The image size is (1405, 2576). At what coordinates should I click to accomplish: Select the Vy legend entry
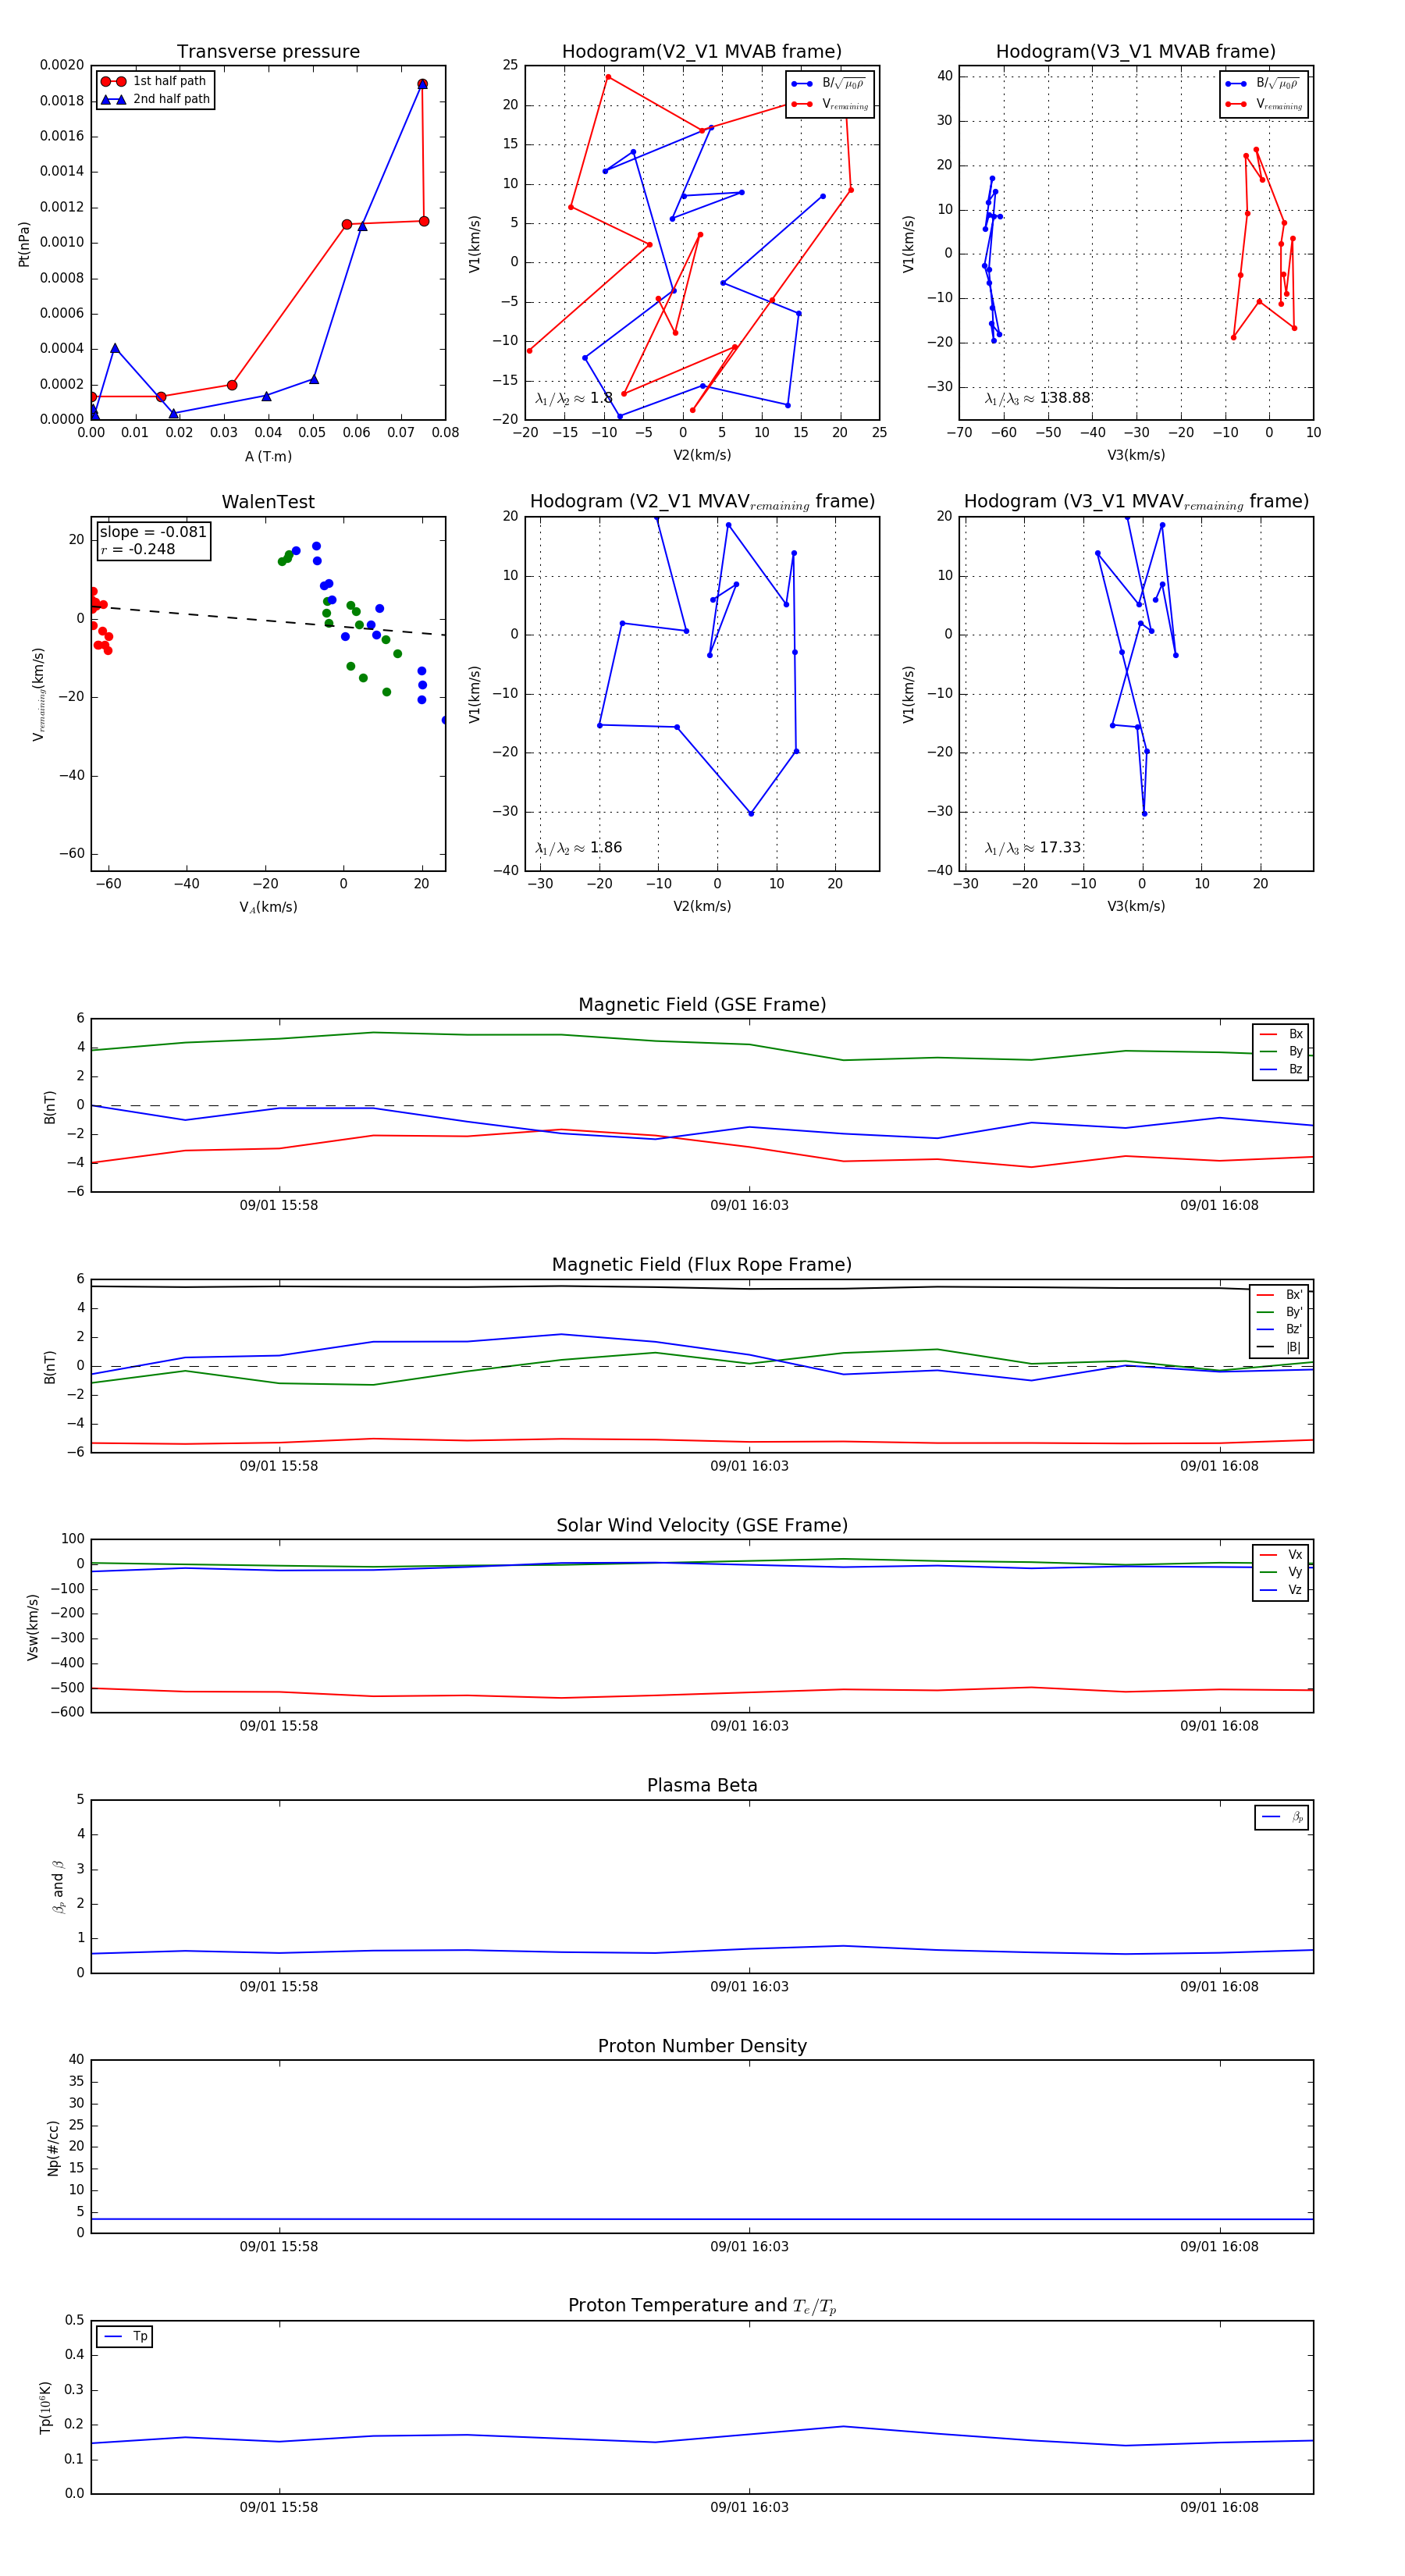click(1281, 1572)
